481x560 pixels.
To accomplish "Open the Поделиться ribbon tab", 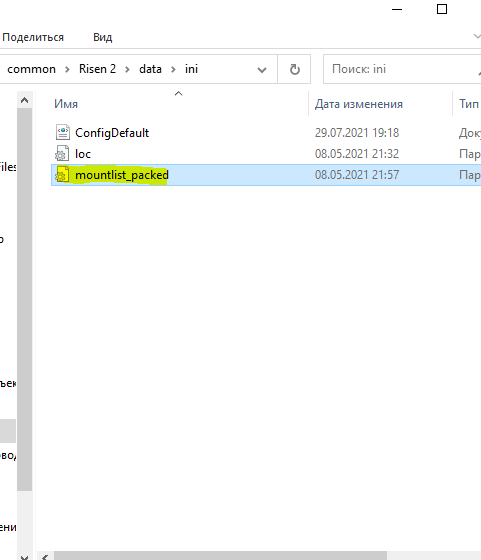I will (33, 37).
